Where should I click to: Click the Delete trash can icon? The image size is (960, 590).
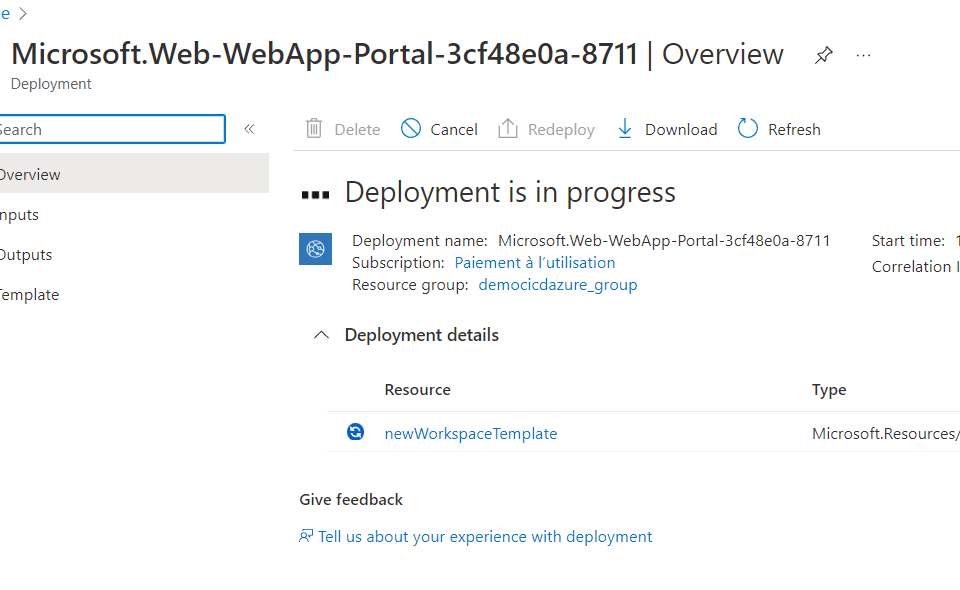314,129
